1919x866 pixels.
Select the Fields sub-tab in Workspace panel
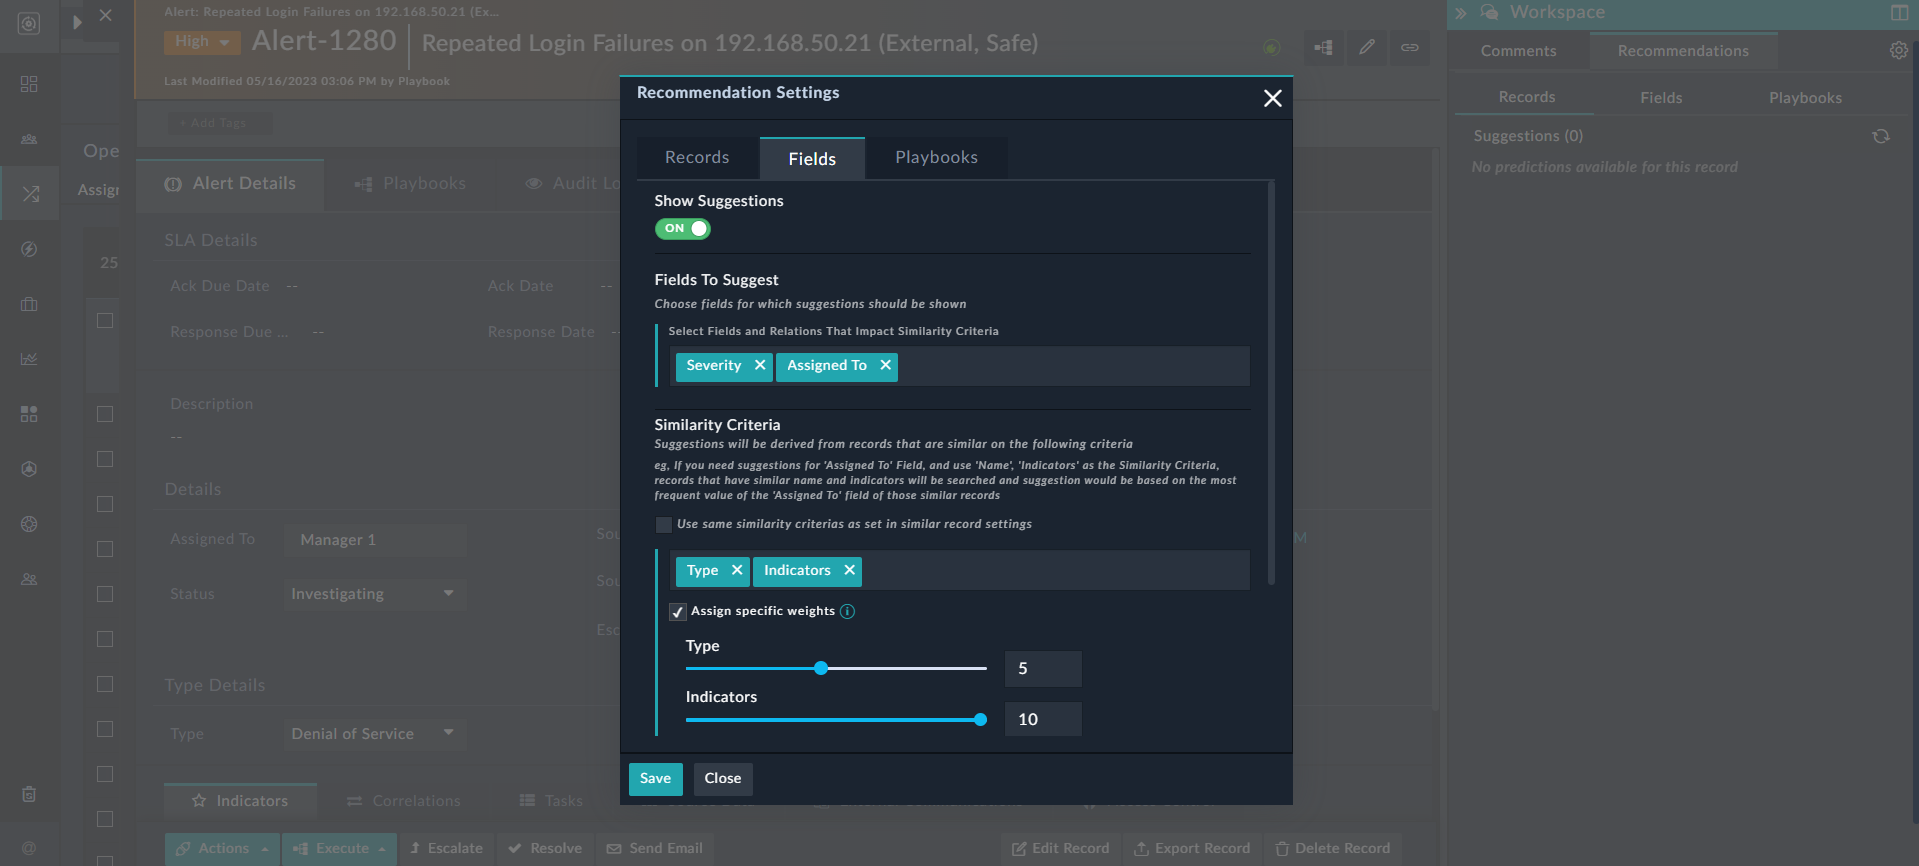1661,98
